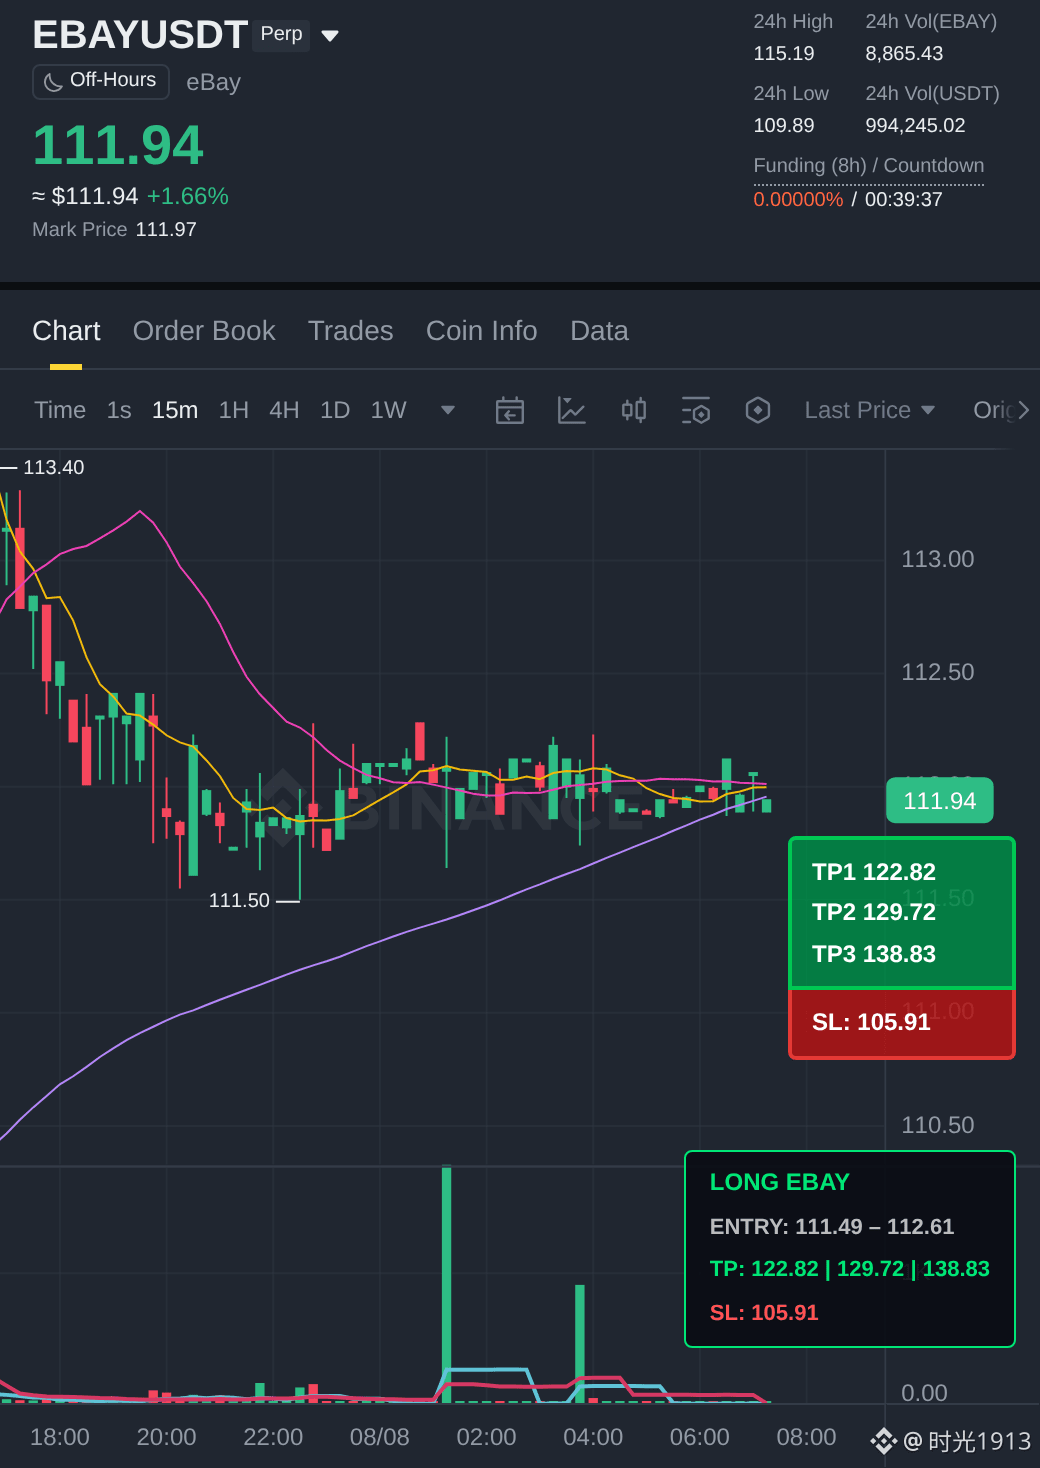Image resolution: width=1040 pixels, height=1468 pixels.
Task: Tap the TP1 122.82 target line
Action: pyautogui.click(x=874, y=872)
